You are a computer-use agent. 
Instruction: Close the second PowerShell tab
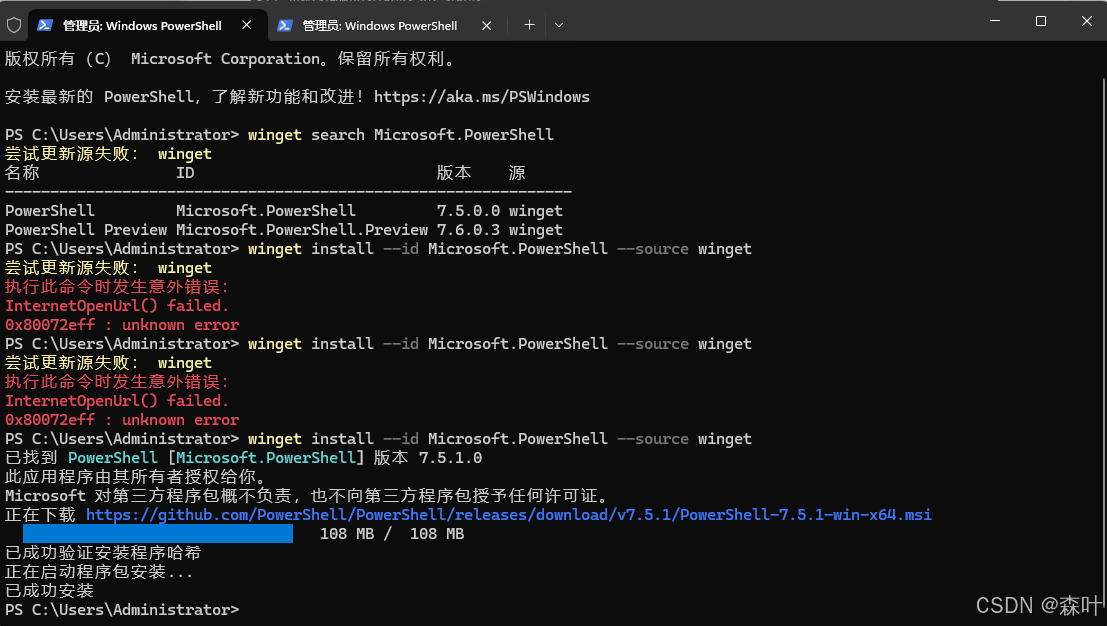click(x=486, y=25)
